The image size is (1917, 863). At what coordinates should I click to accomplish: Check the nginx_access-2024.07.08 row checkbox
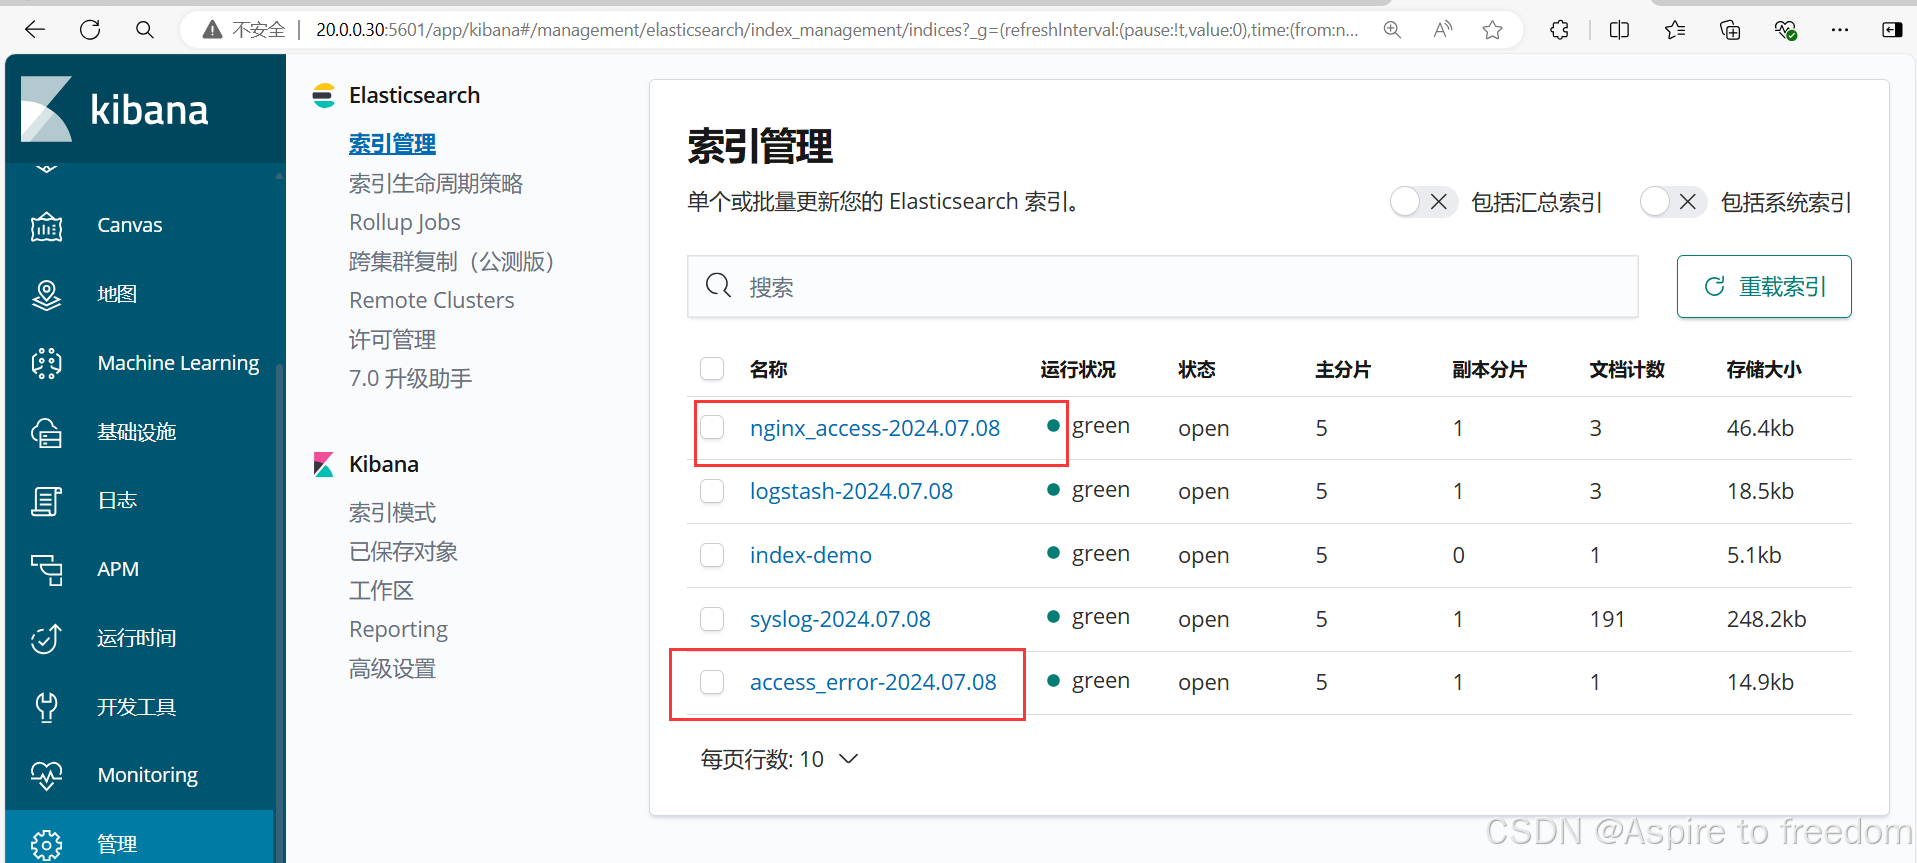pos(712,428)
